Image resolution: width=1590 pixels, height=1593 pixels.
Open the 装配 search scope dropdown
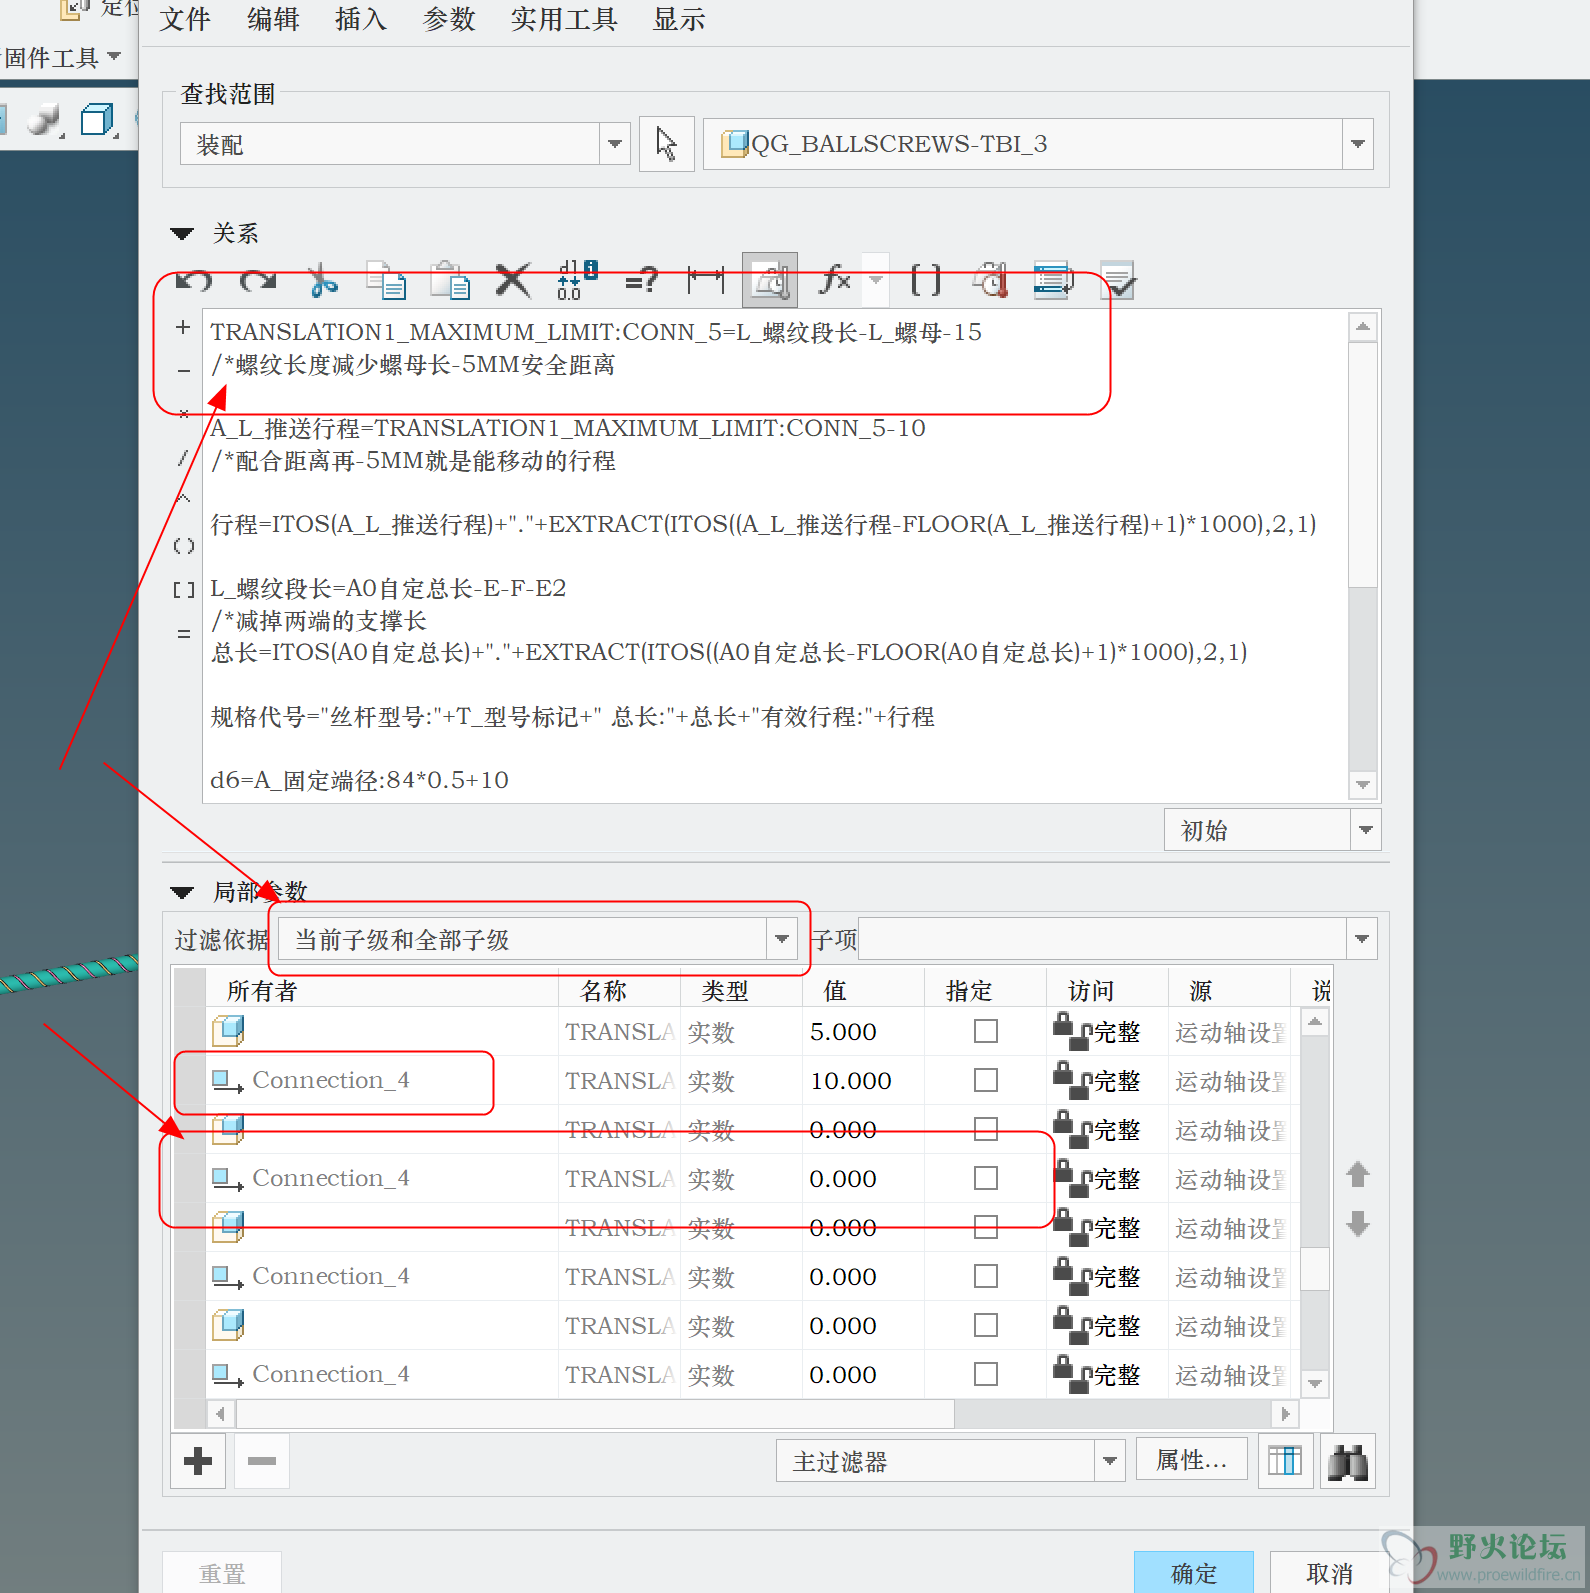(x=615, y=144)
